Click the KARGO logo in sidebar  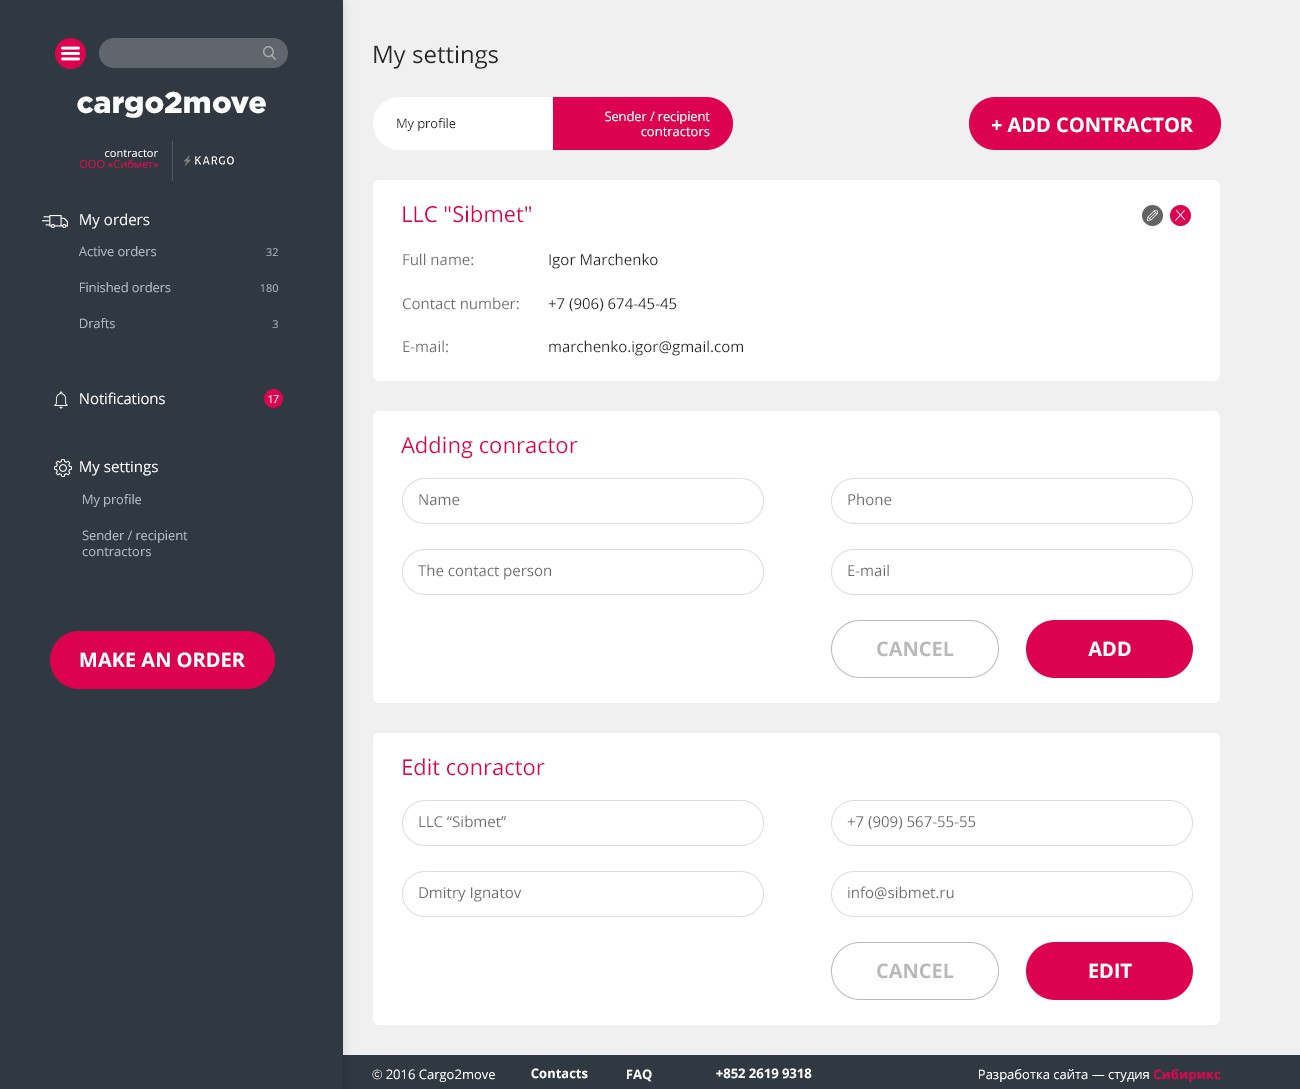coord(209,160)
